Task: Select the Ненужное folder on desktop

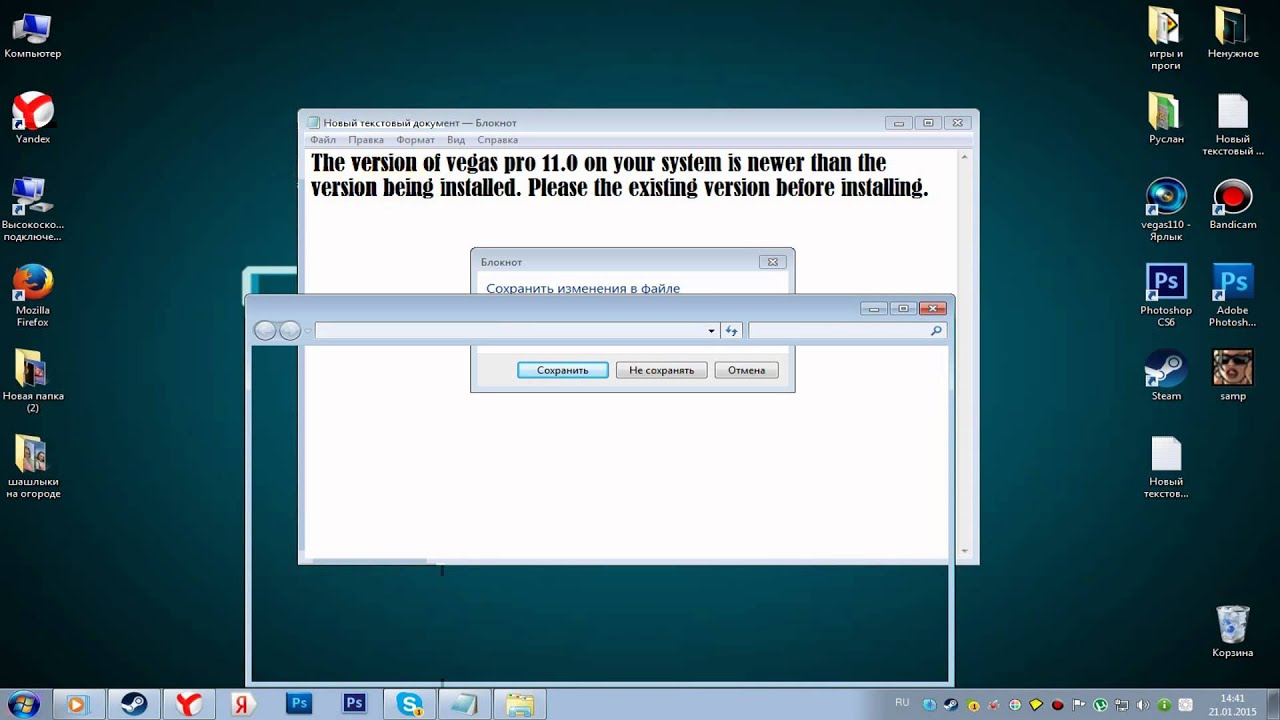Action: 1233,32
